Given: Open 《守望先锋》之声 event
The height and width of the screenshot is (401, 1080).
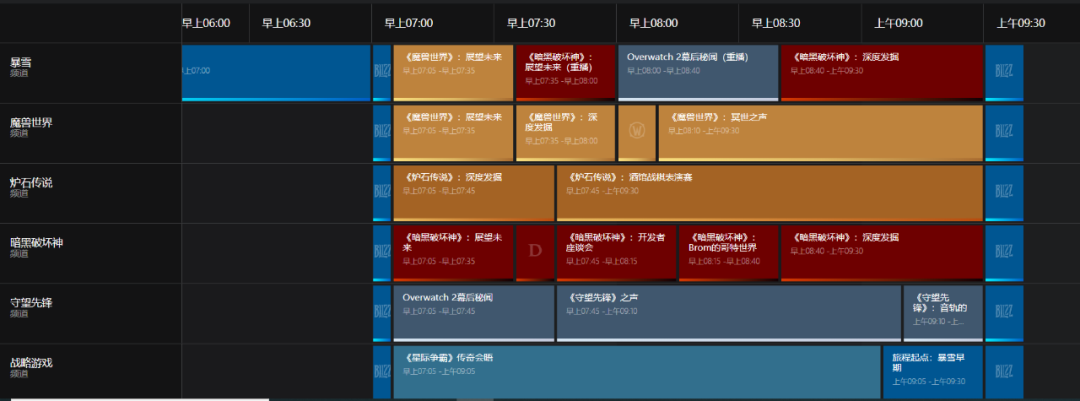Looking at the screenshot, I should point(729,313).
